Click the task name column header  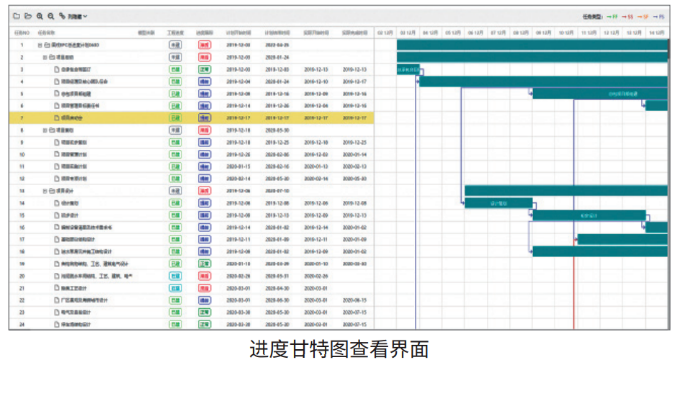pos(46,33)
